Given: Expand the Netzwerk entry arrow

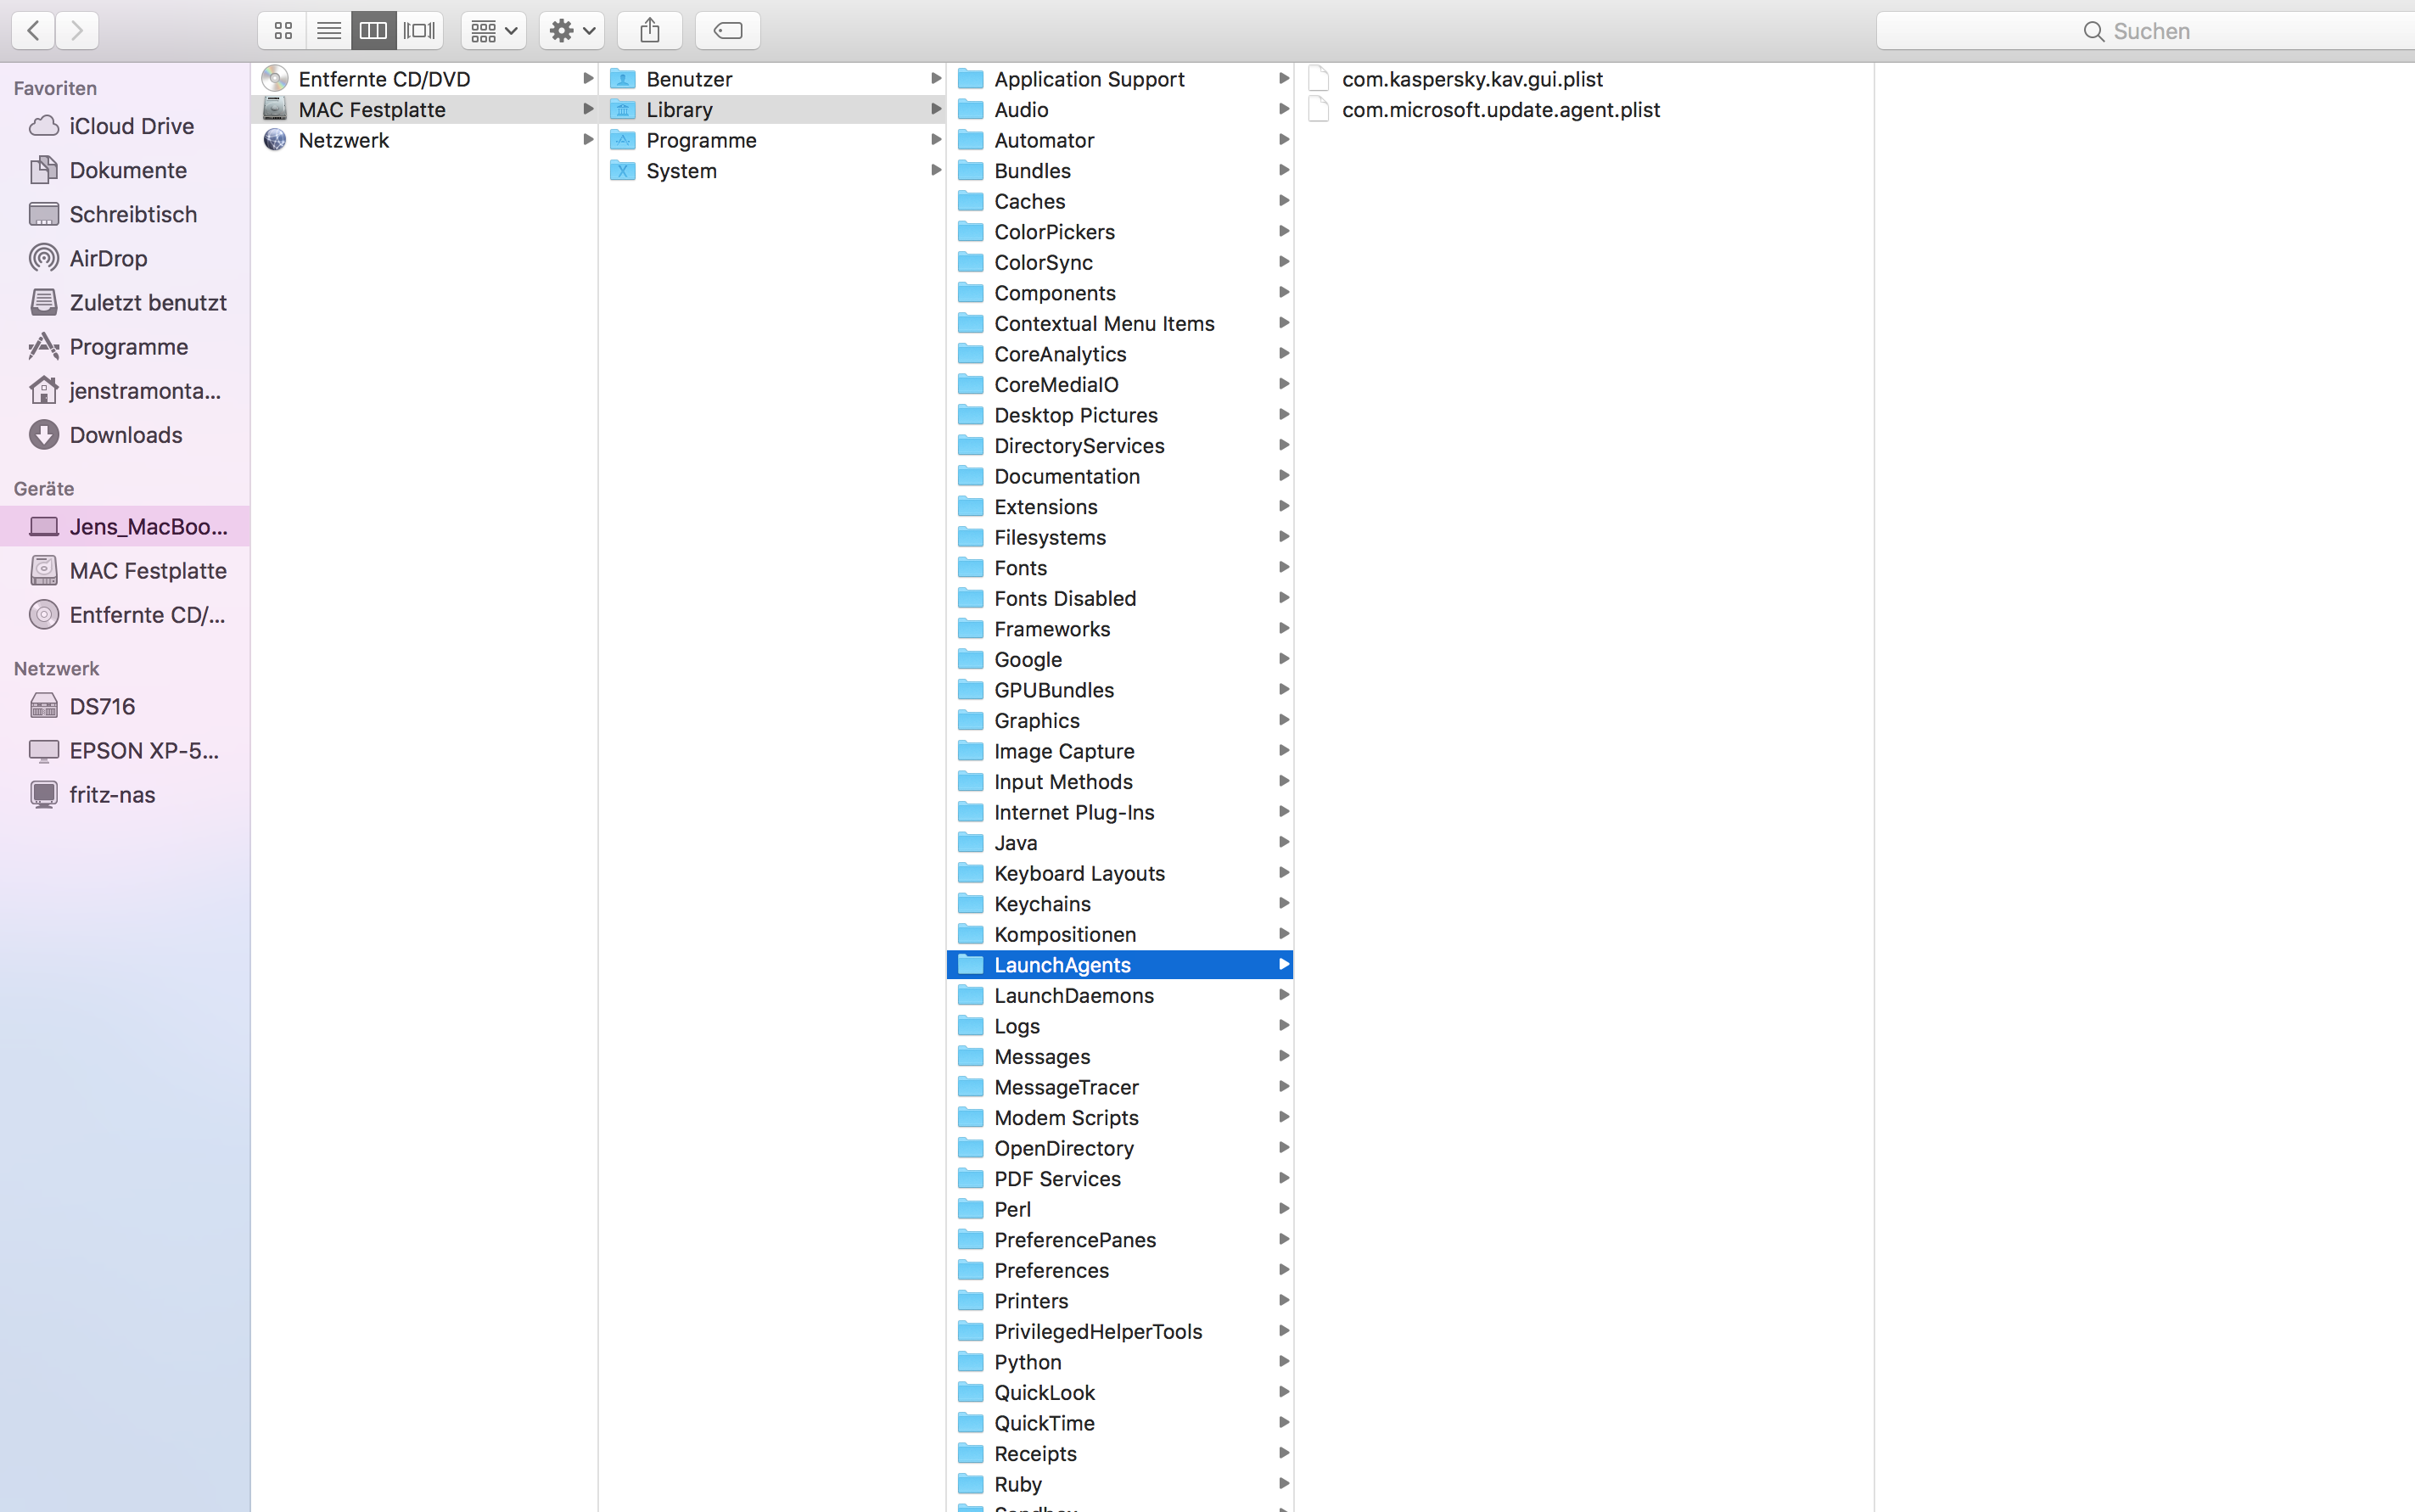Looking at the screenshot, I should coord(588,140).
